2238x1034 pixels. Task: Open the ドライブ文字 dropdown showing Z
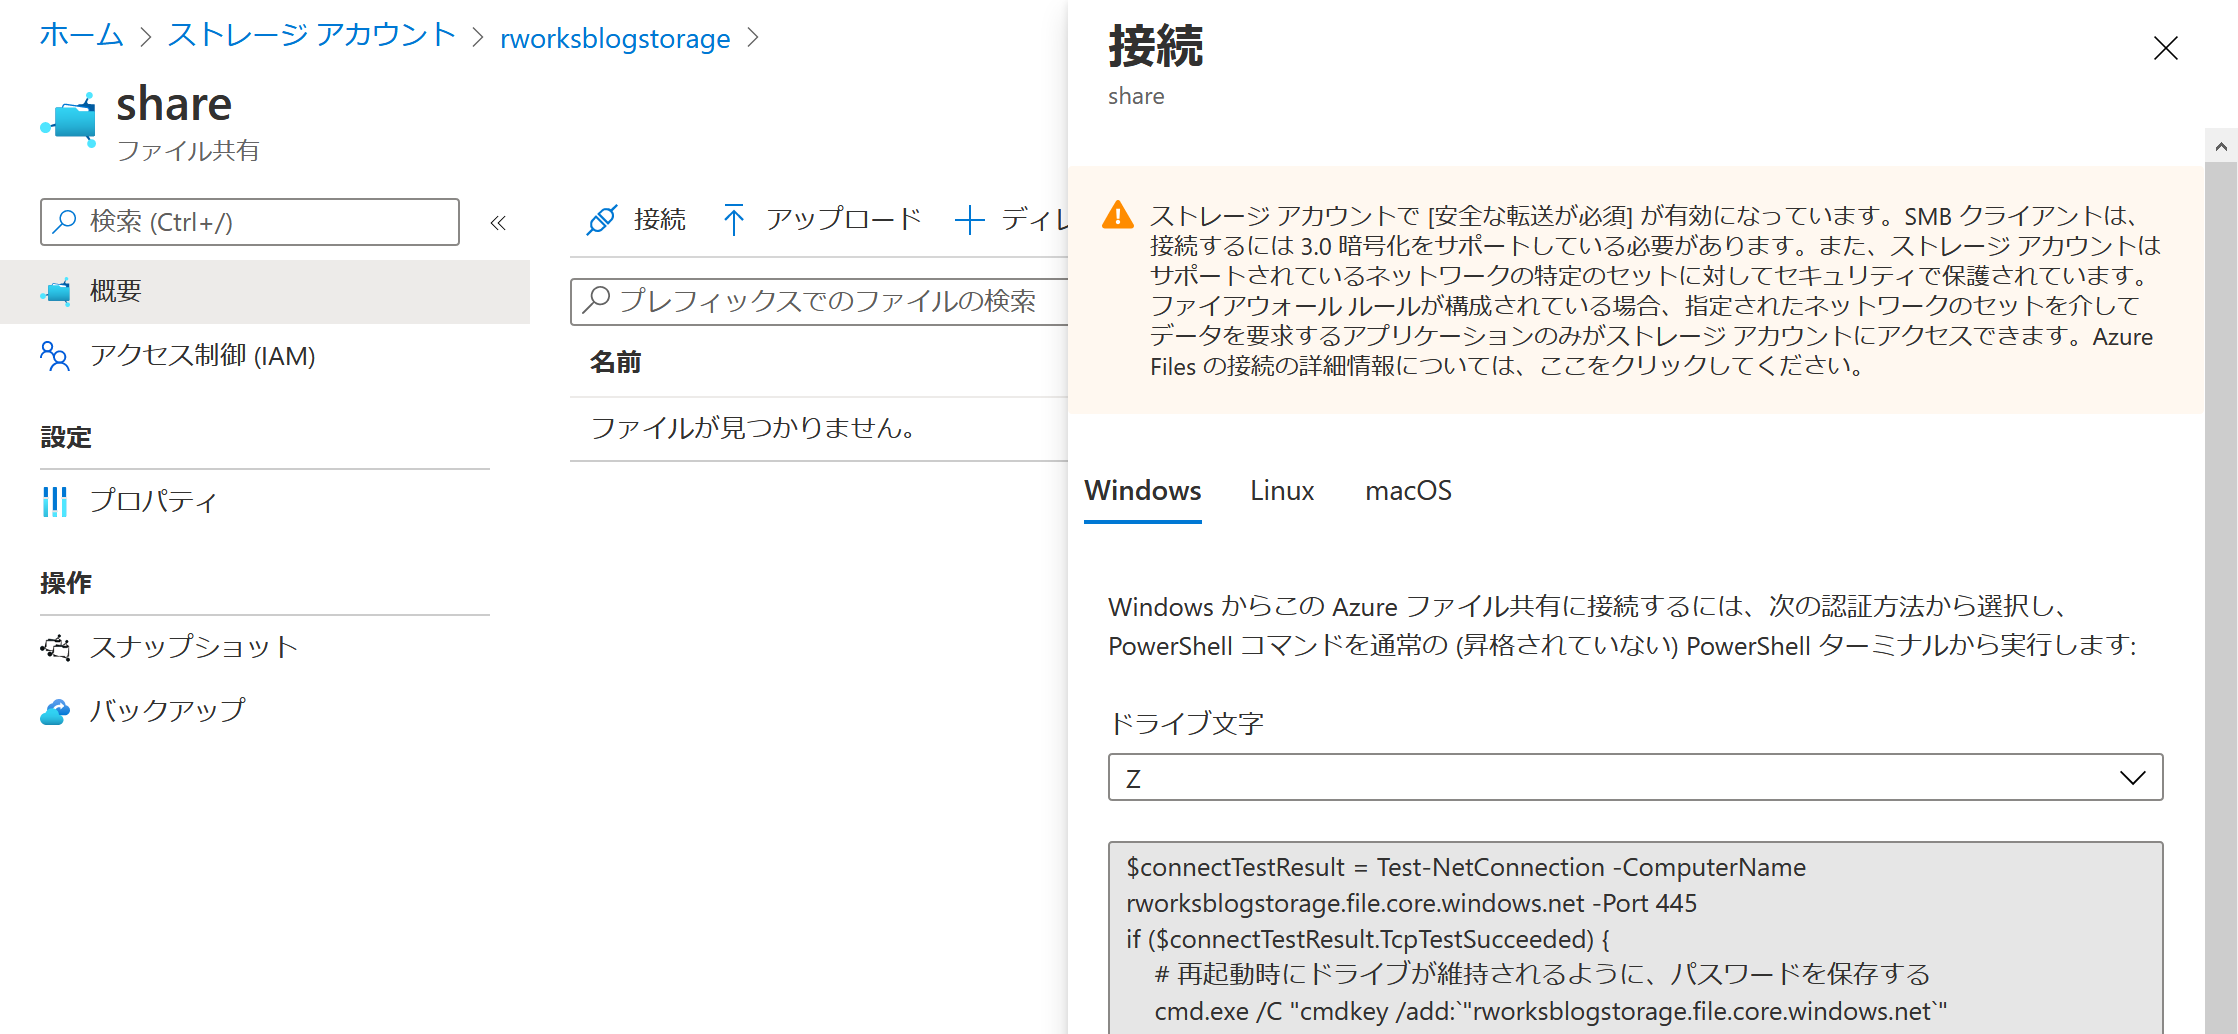[1635, 777]
